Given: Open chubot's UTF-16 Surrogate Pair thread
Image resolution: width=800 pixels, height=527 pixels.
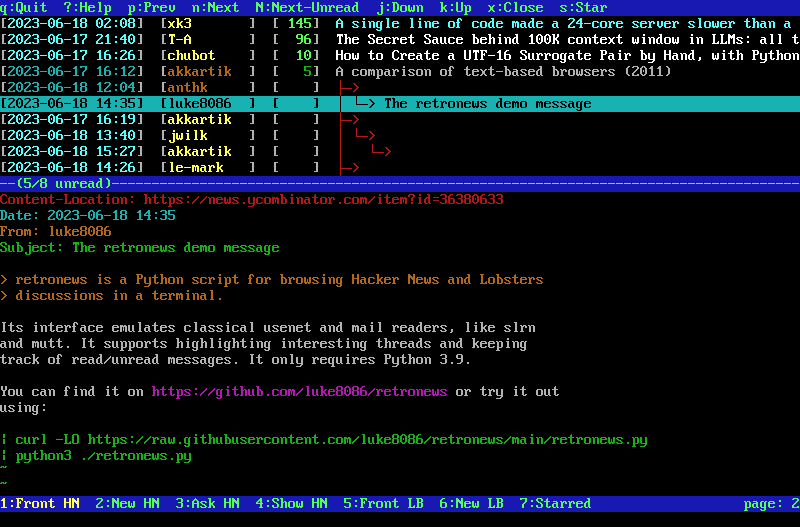Looking at the screenshot, I should point(400,55).
